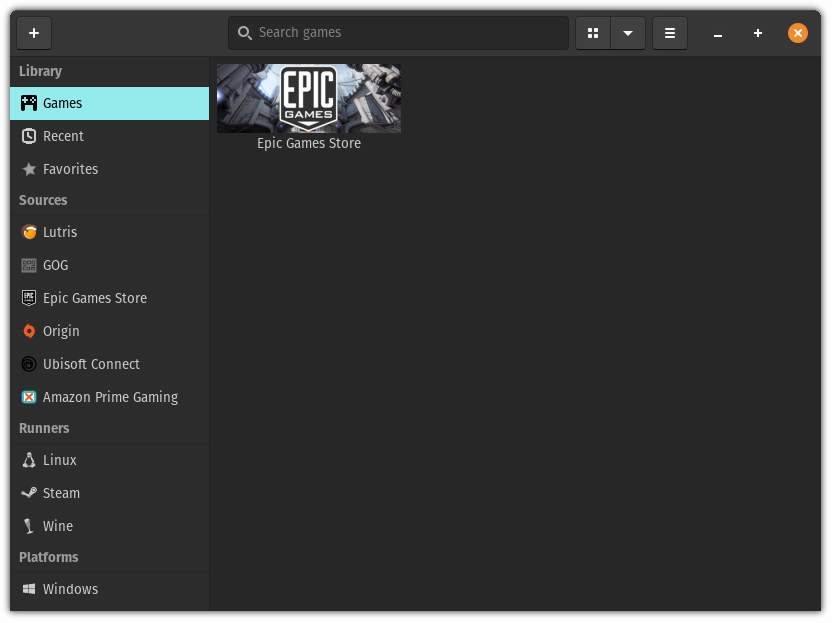Open Amazon Prime Gaming source
Image resolution: width=833 pixels, height=623 pixels.
click(110, 397)
